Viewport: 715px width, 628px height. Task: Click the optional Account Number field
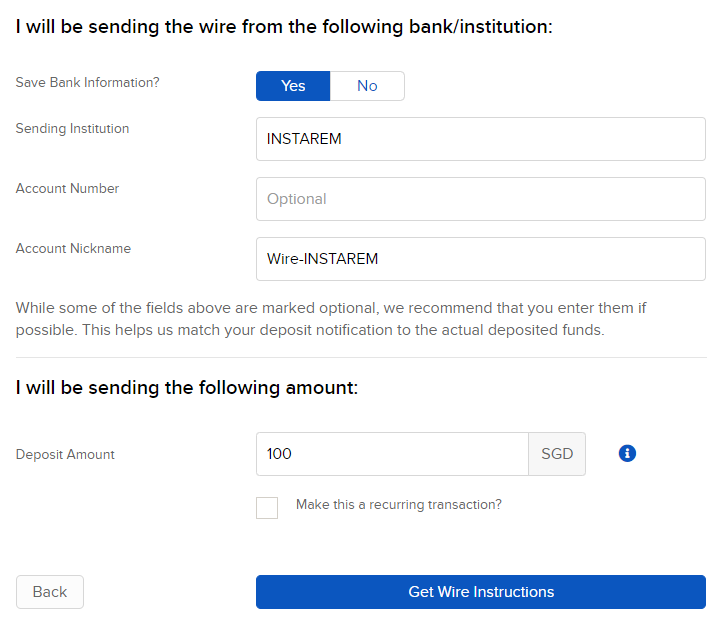tap(481, 199)
